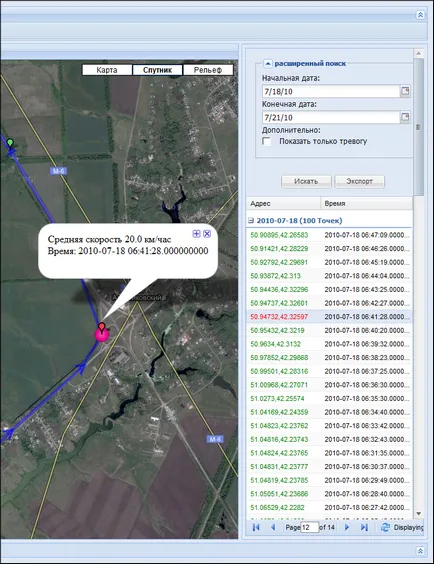
Task: Click the page number input field
Action: 310,527
